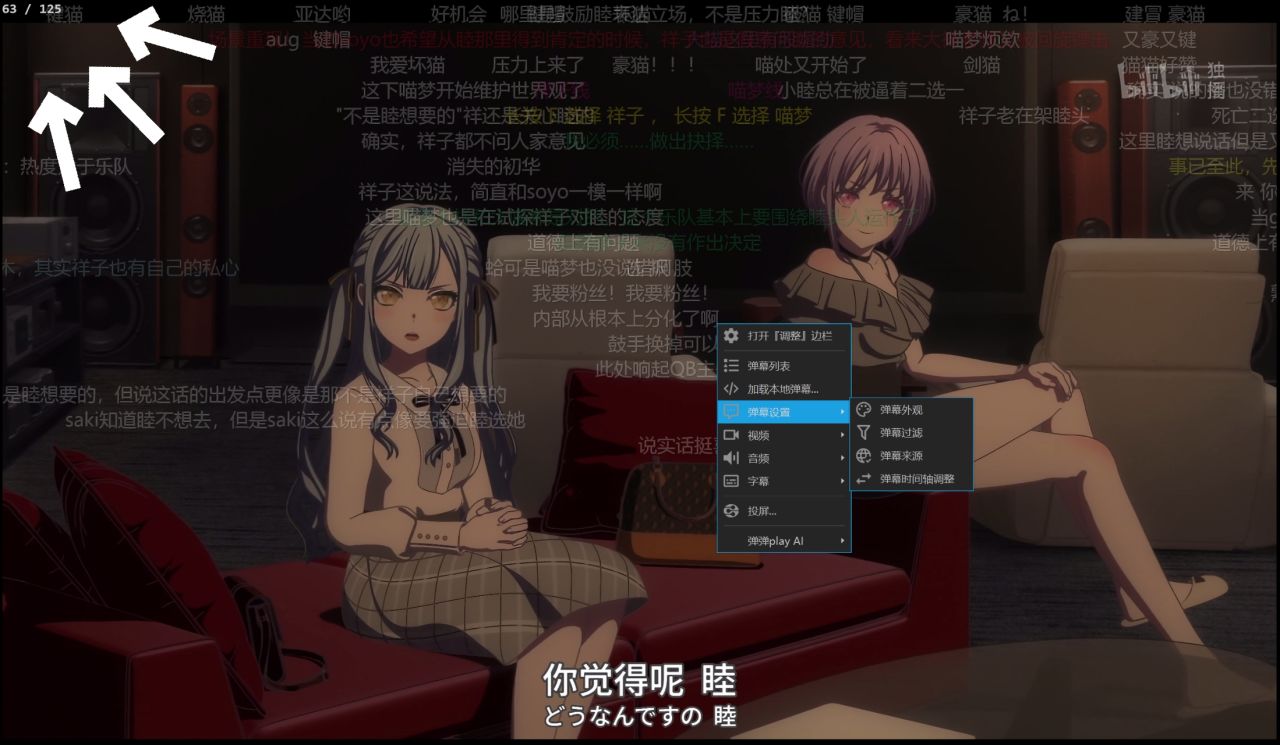Image resolution: width=1280 pixels, height=745 pixels.
Task: Expand the 音频 submenu
Action: 784,458
